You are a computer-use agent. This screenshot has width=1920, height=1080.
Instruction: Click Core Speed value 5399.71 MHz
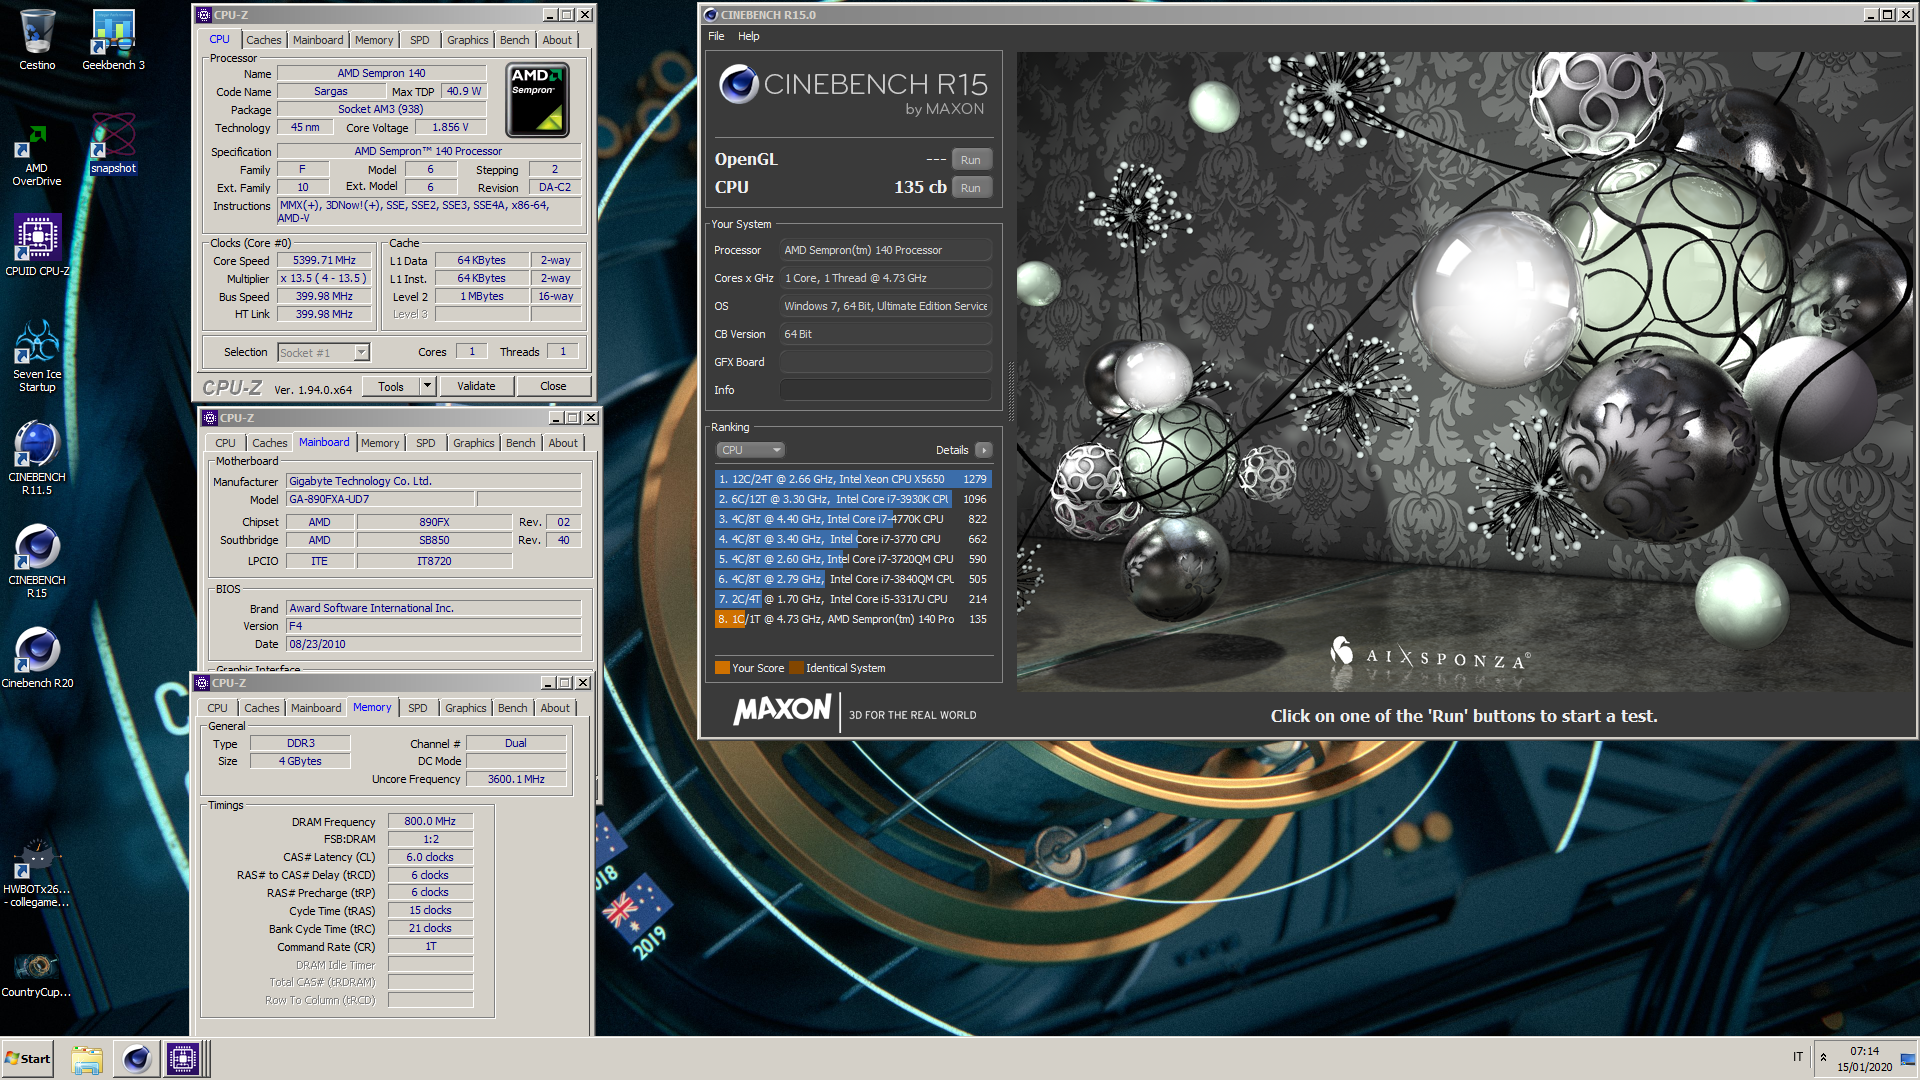pos(324,260)
